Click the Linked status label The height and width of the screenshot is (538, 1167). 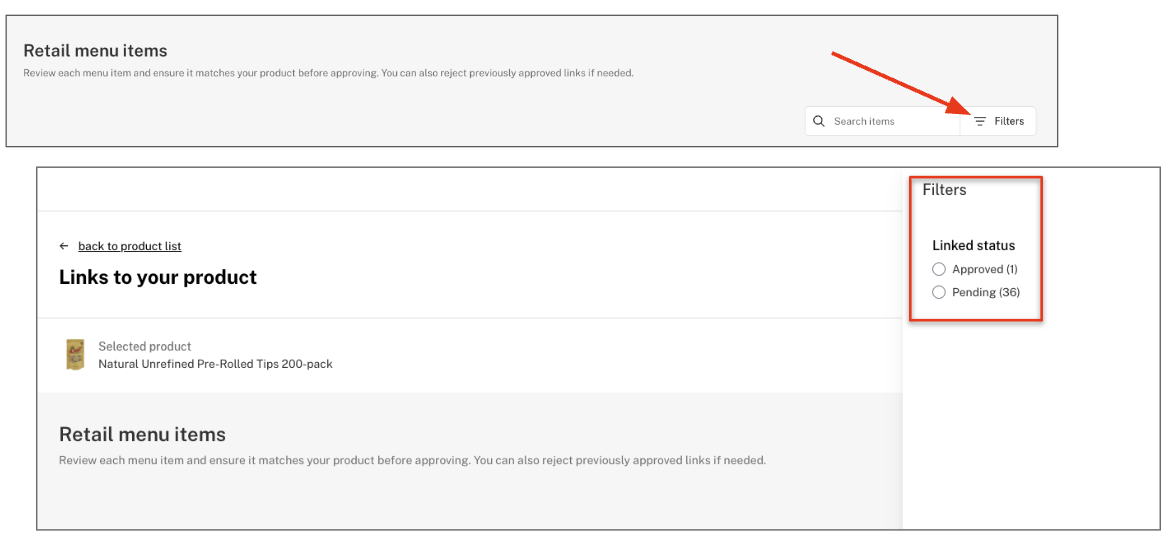tap(973, 246)
